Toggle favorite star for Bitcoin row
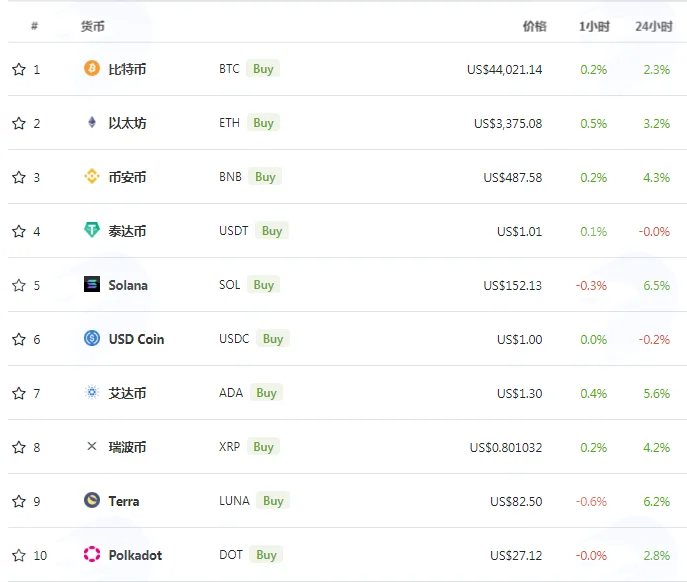 (x=19, y=69)
